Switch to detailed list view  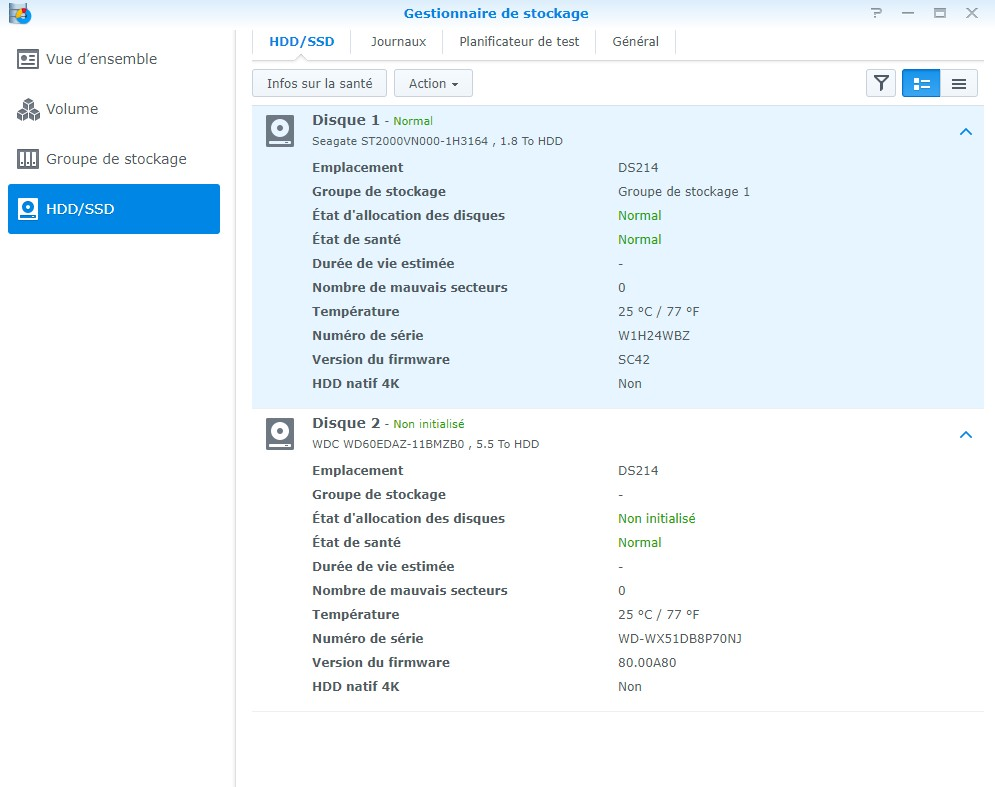[x=921, y=83]
